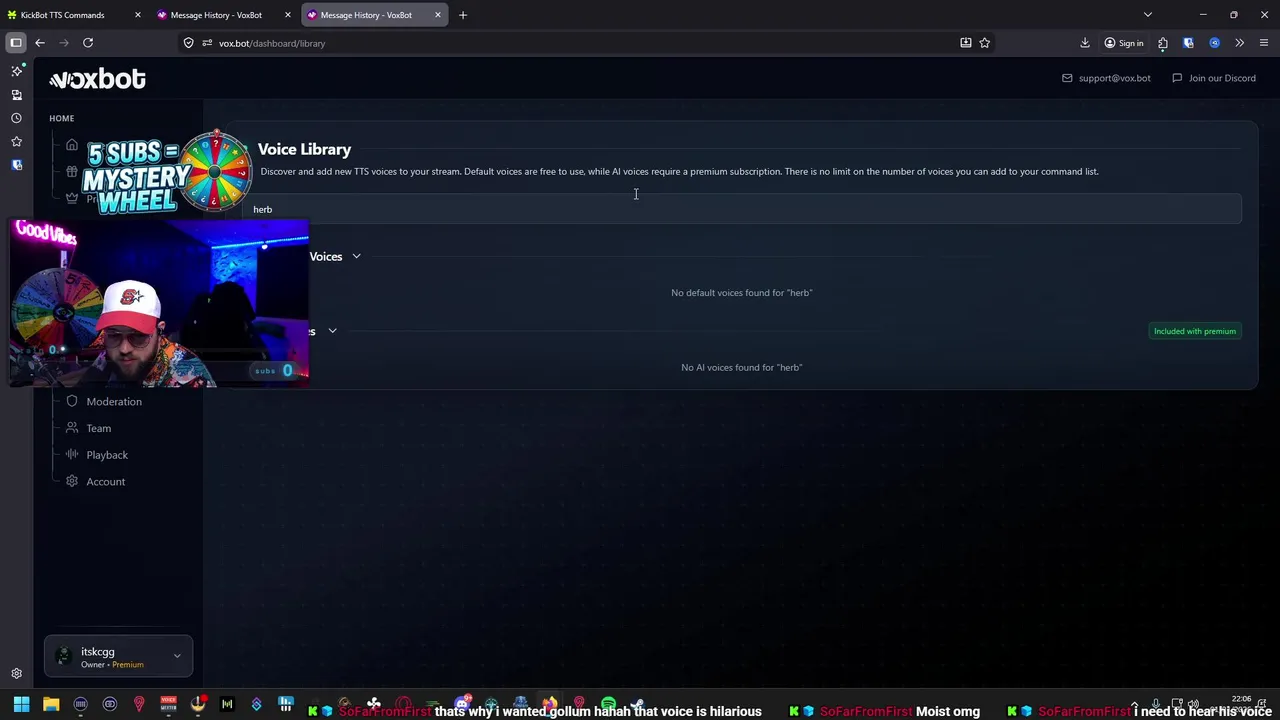This screenshot has width=1280, height=720.
Task: Open browser downloads icon
Action: click(1085, 43)
